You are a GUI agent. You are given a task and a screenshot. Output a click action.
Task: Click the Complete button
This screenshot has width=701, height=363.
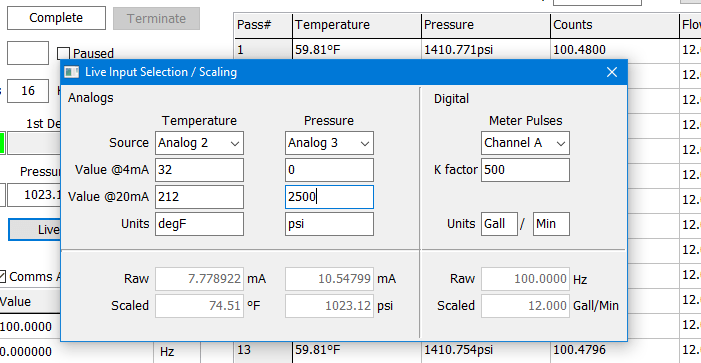coord(56,18)
